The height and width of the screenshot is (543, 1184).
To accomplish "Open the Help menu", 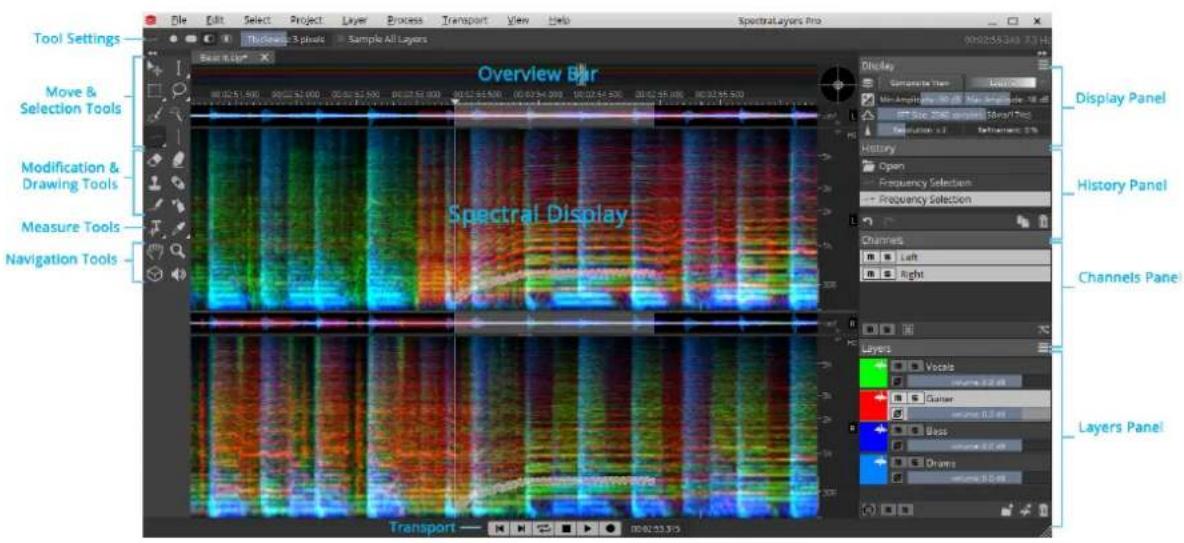I will click(560, 20).
